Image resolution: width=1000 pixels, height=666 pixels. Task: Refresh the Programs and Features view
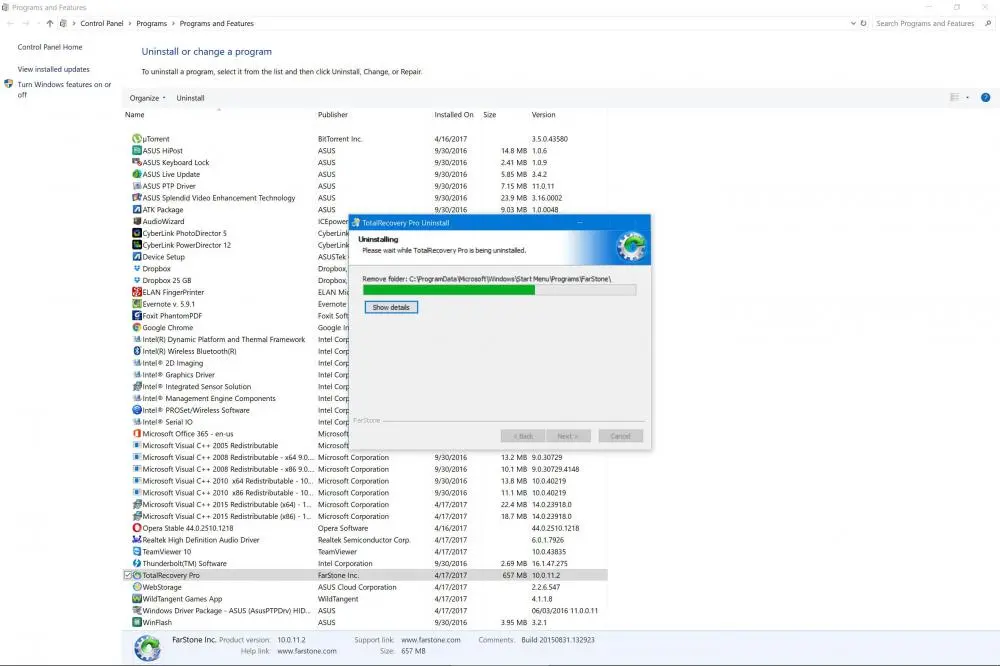click(x=864, y=23)
